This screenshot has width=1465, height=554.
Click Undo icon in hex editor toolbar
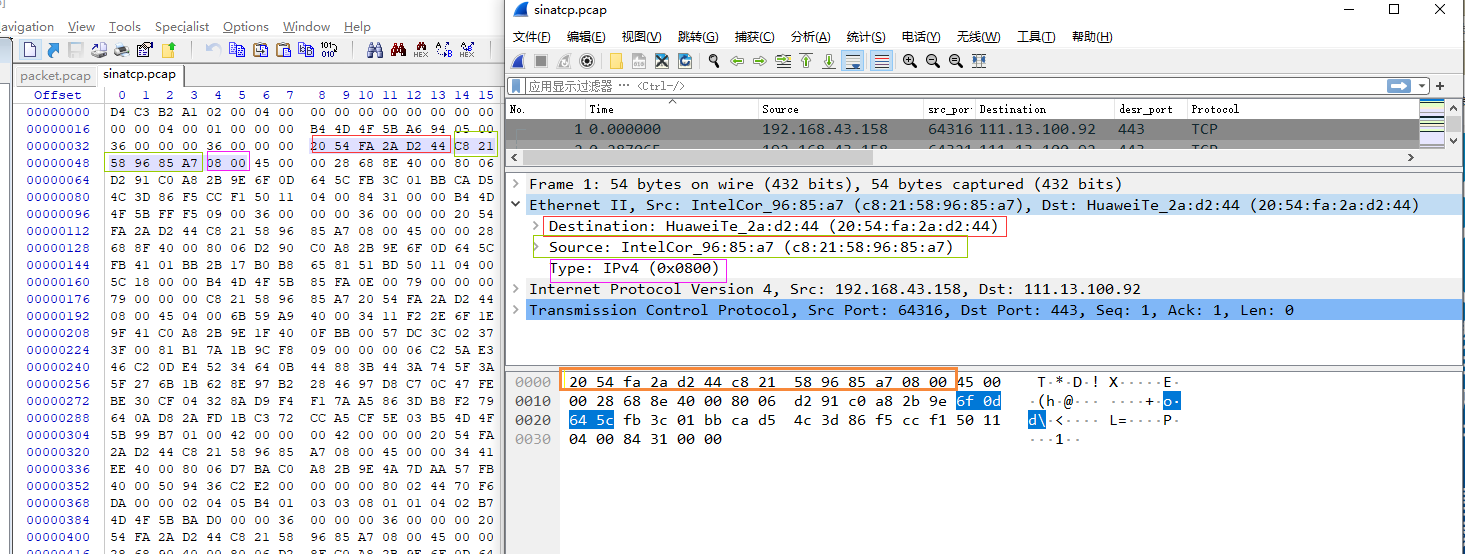coord(213,49)
